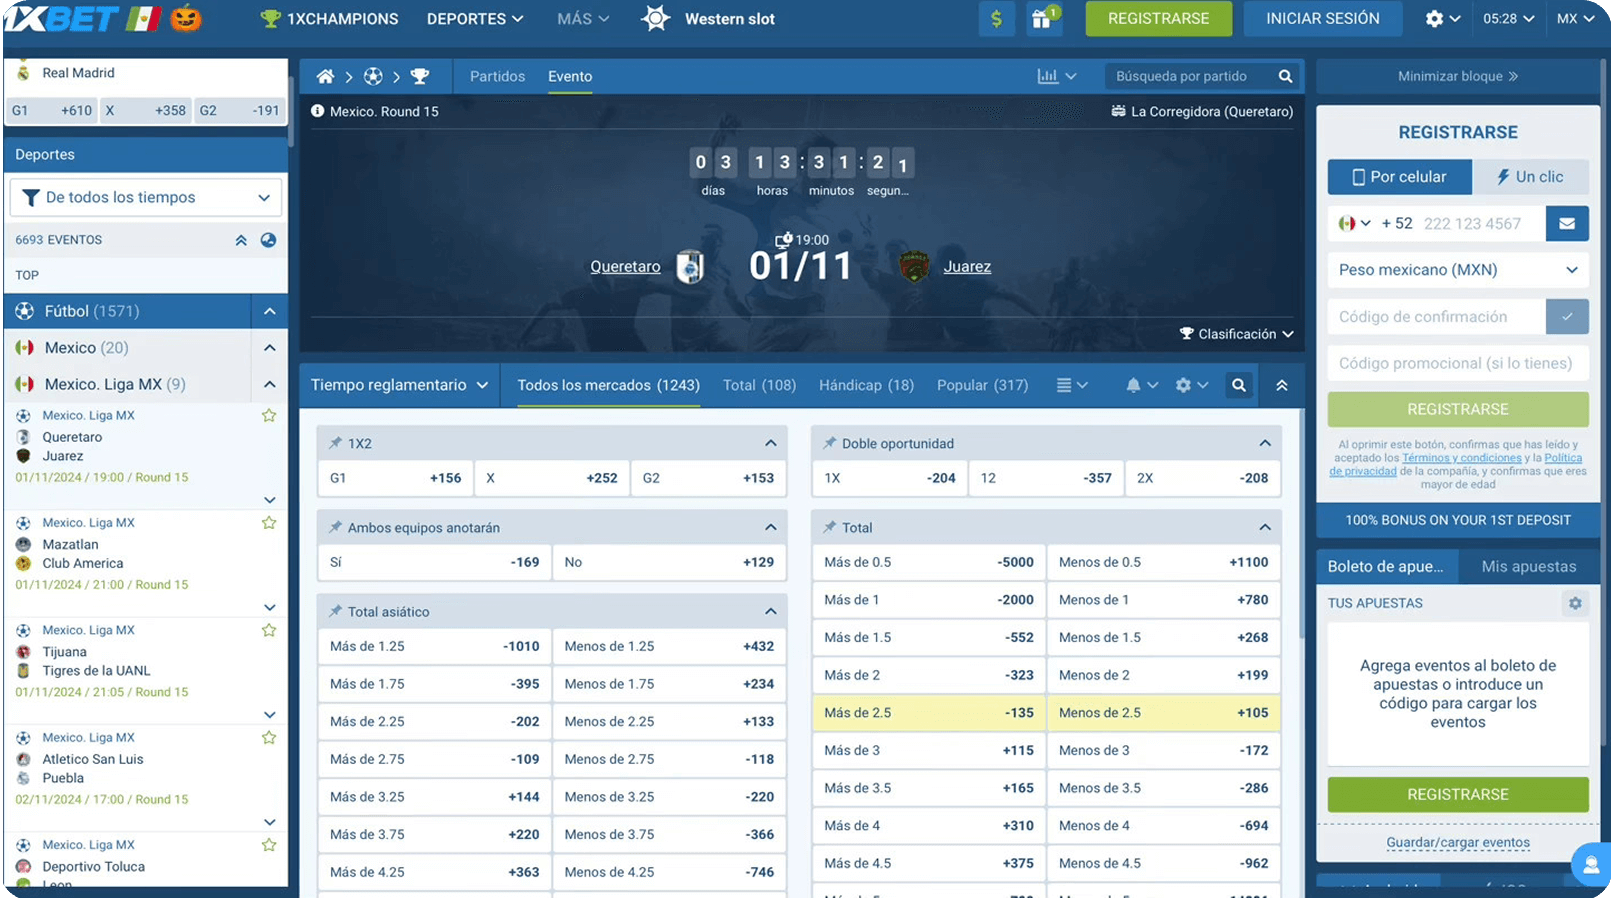
Task: Open bet slip settings gear icon
Action: pyautogui.click(x=1575, y=604)
